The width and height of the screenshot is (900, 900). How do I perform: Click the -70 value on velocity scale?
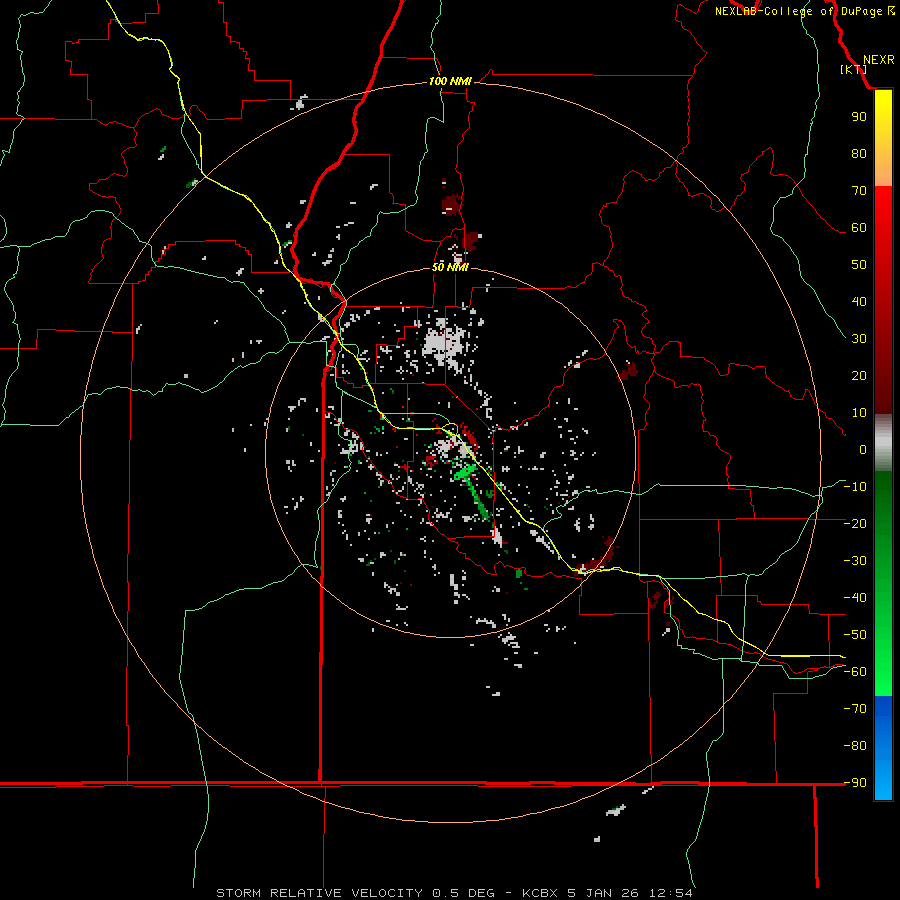click(x=855, y=708)
